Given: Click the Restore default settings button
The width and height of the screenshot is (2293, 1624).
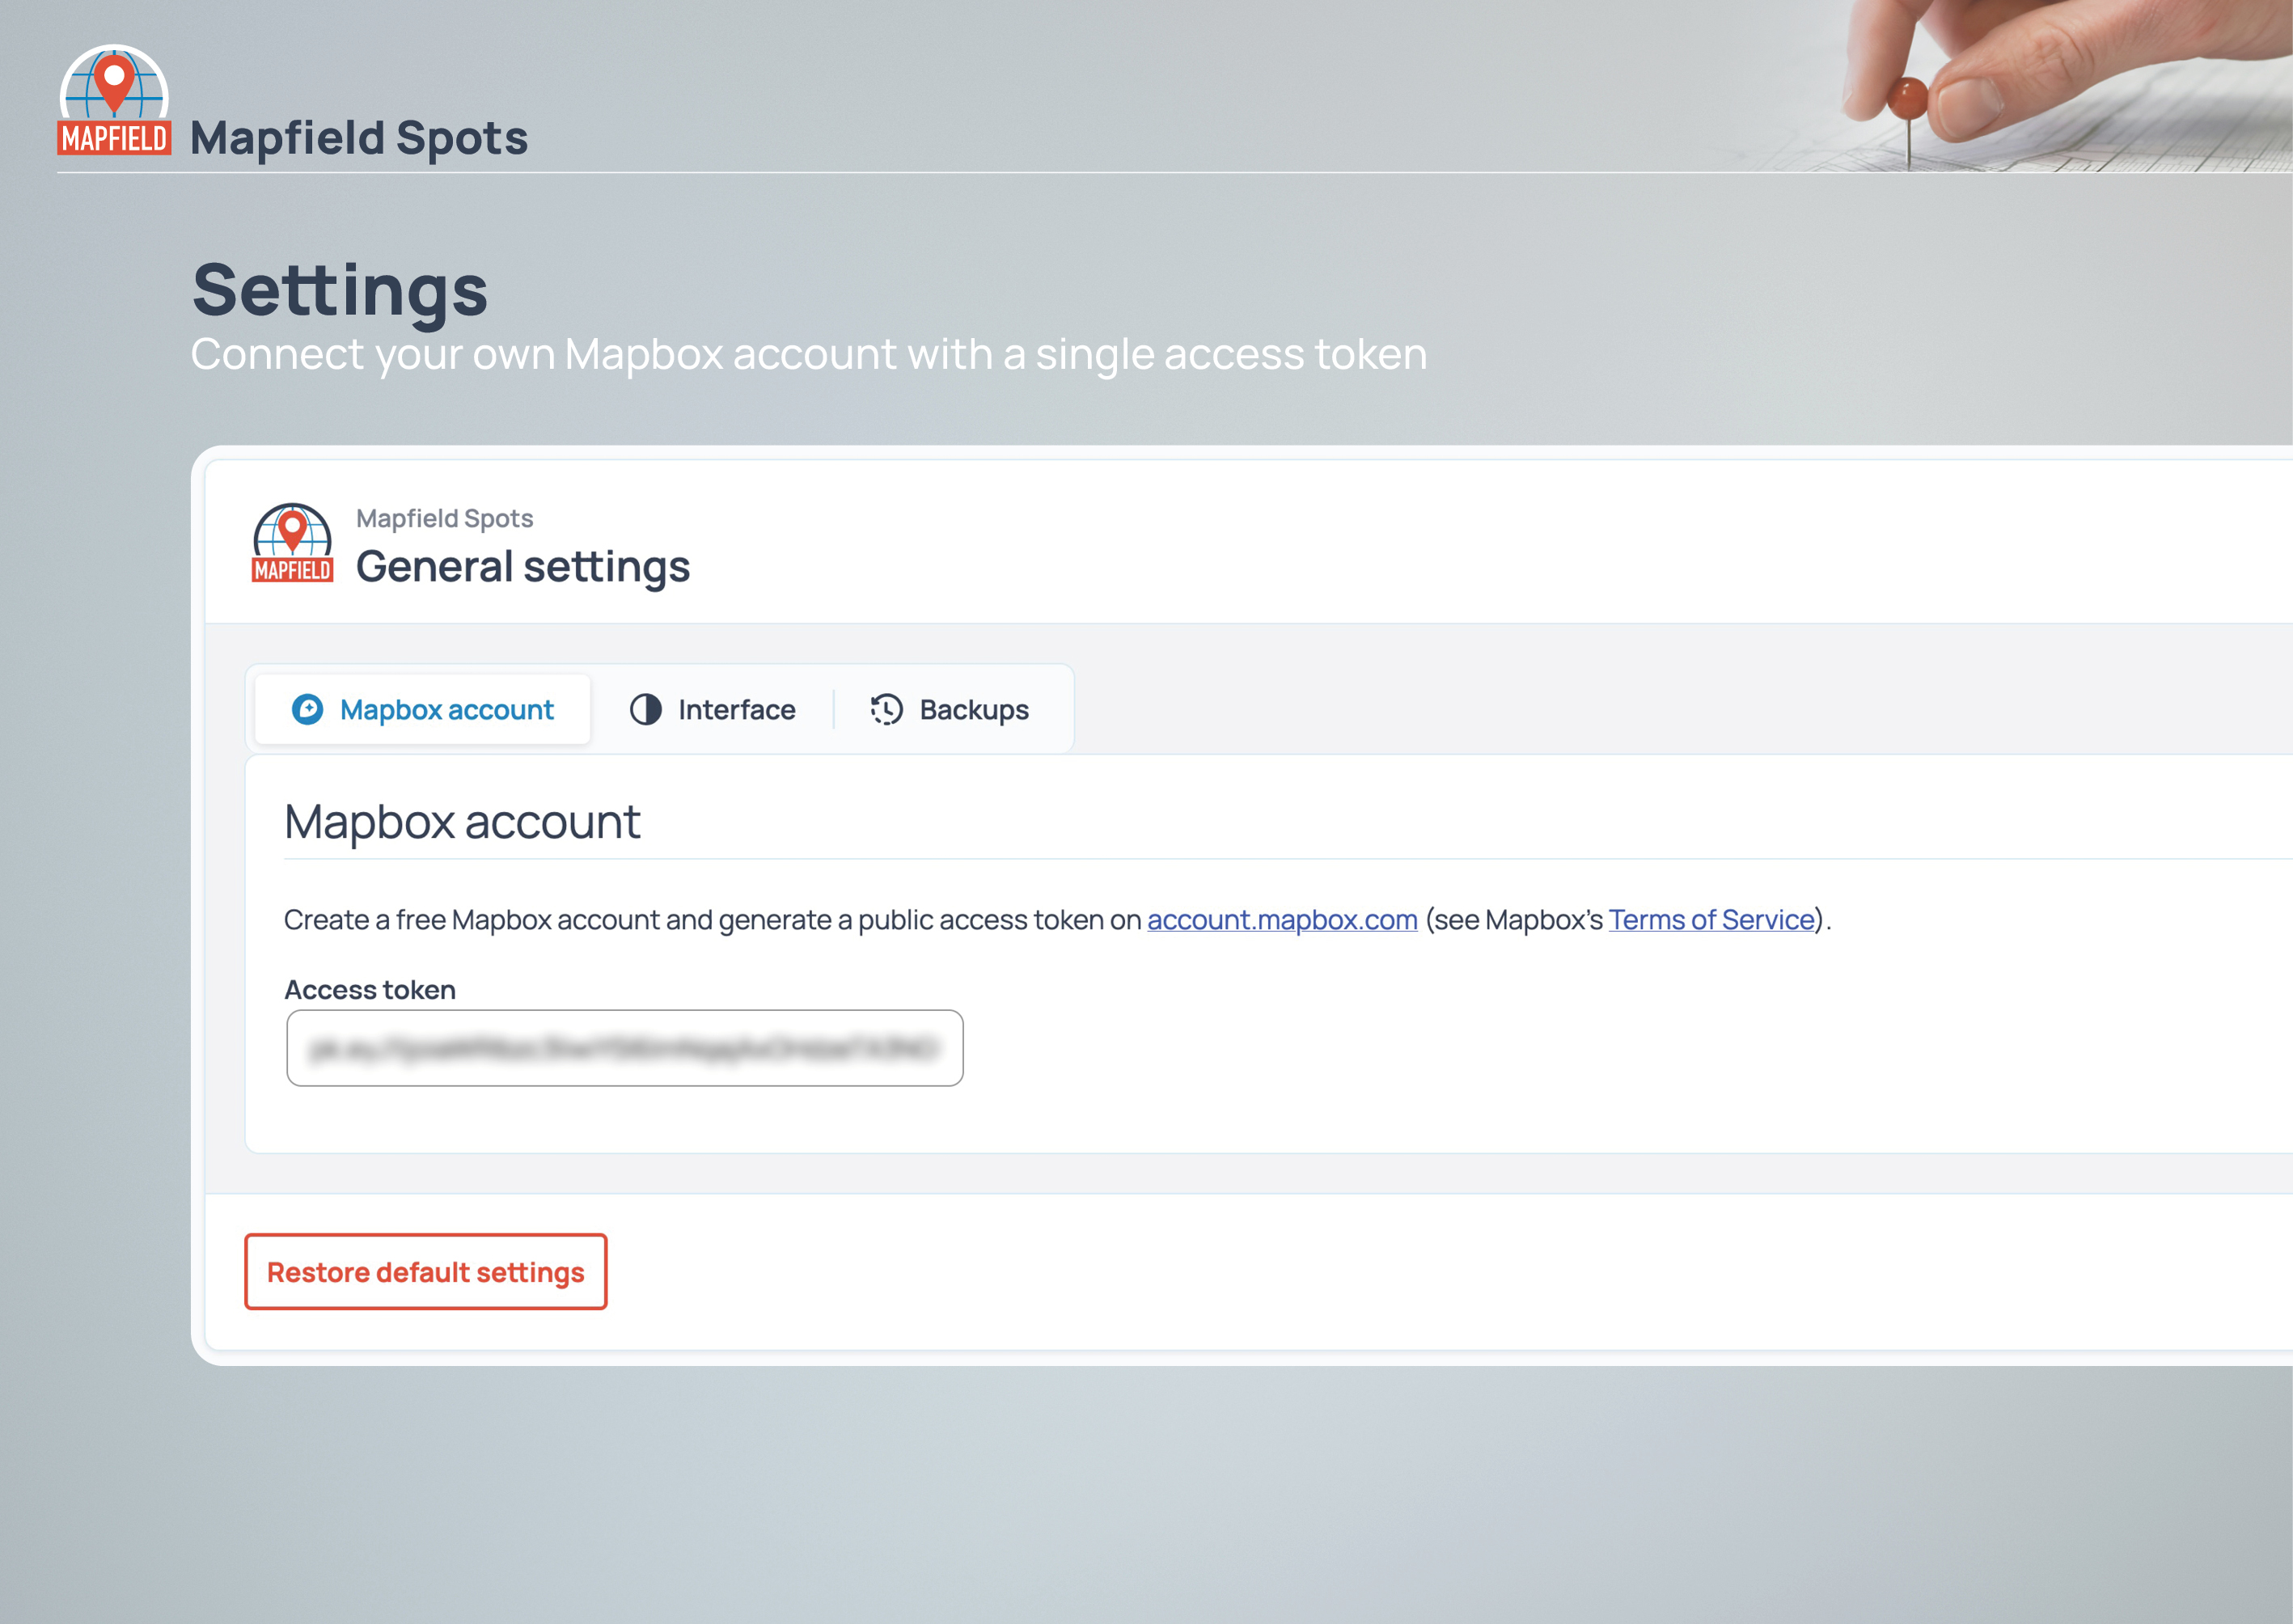Looking at the screenshot, I should 426,1272.
